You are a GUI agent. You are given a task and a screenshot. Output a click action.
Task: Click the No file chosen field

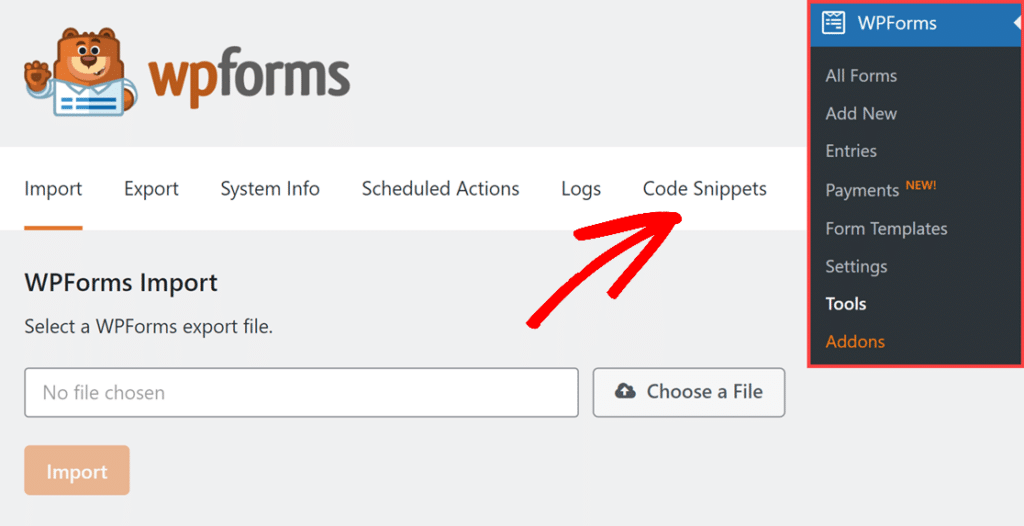coord(301,392)
